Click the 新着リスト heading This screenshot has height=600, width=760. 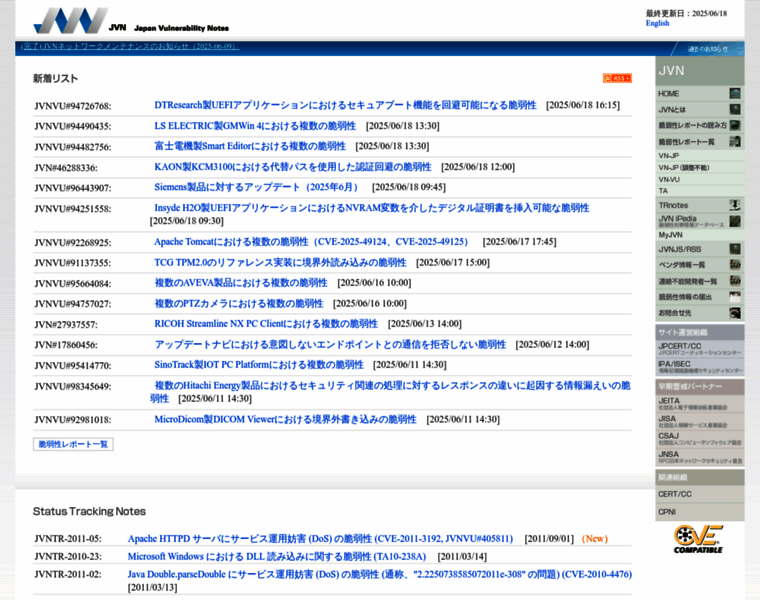tap(55, 79)
